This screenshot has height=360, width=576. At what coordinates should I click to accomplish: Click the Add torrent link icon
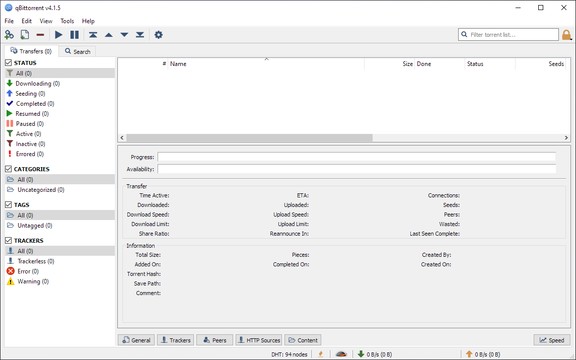[9, 35]
